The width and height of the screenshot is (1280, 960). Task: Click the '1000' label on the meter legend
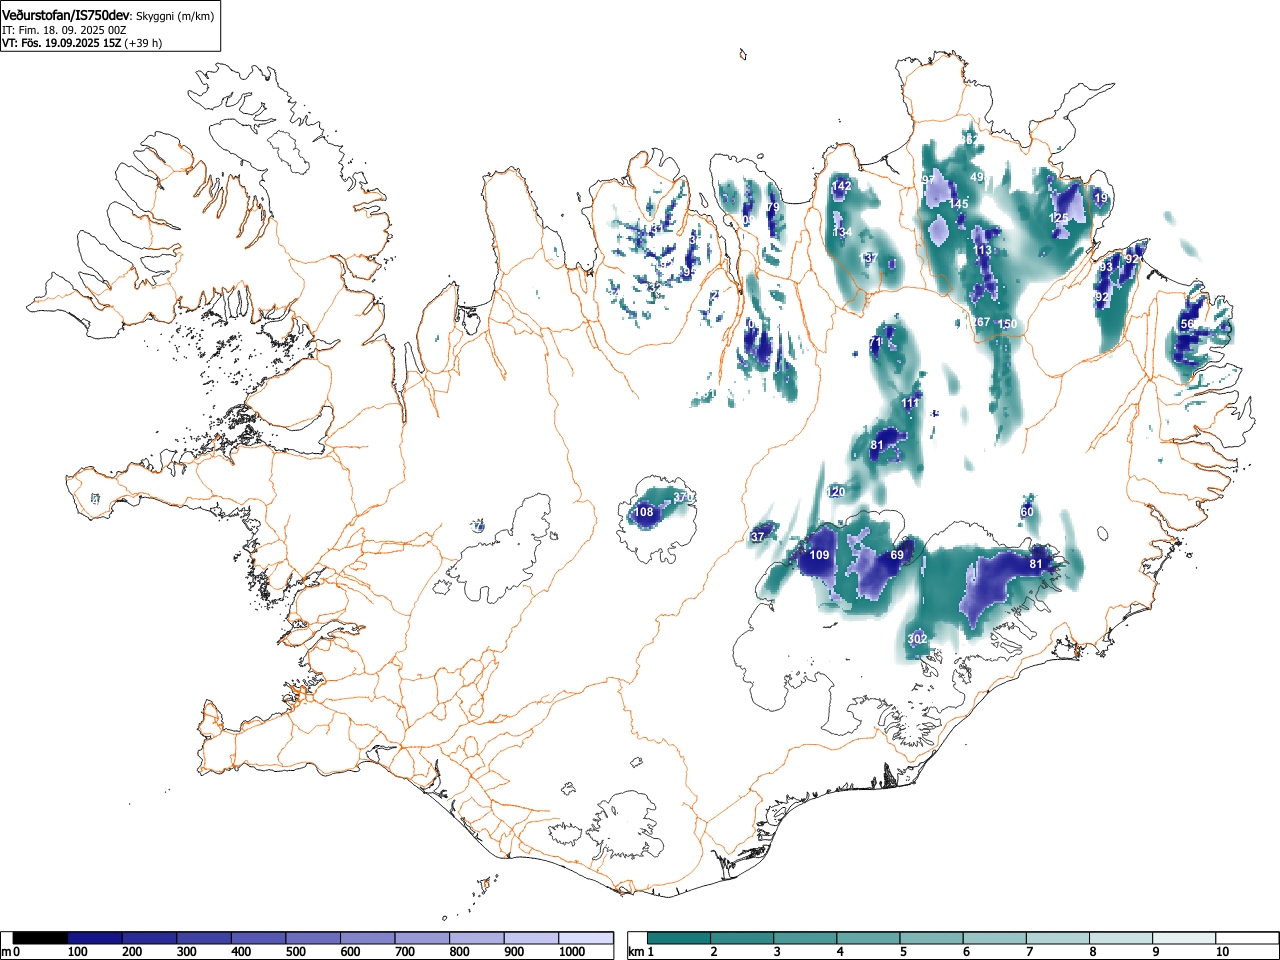pyautogui.click(x=572, y=952)
